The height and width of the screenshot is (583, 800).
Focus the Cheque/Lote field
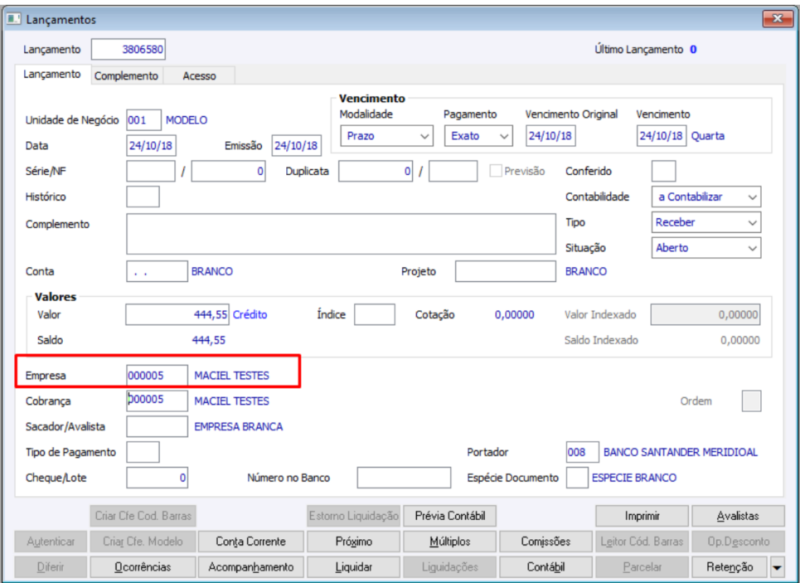point(157,478)
